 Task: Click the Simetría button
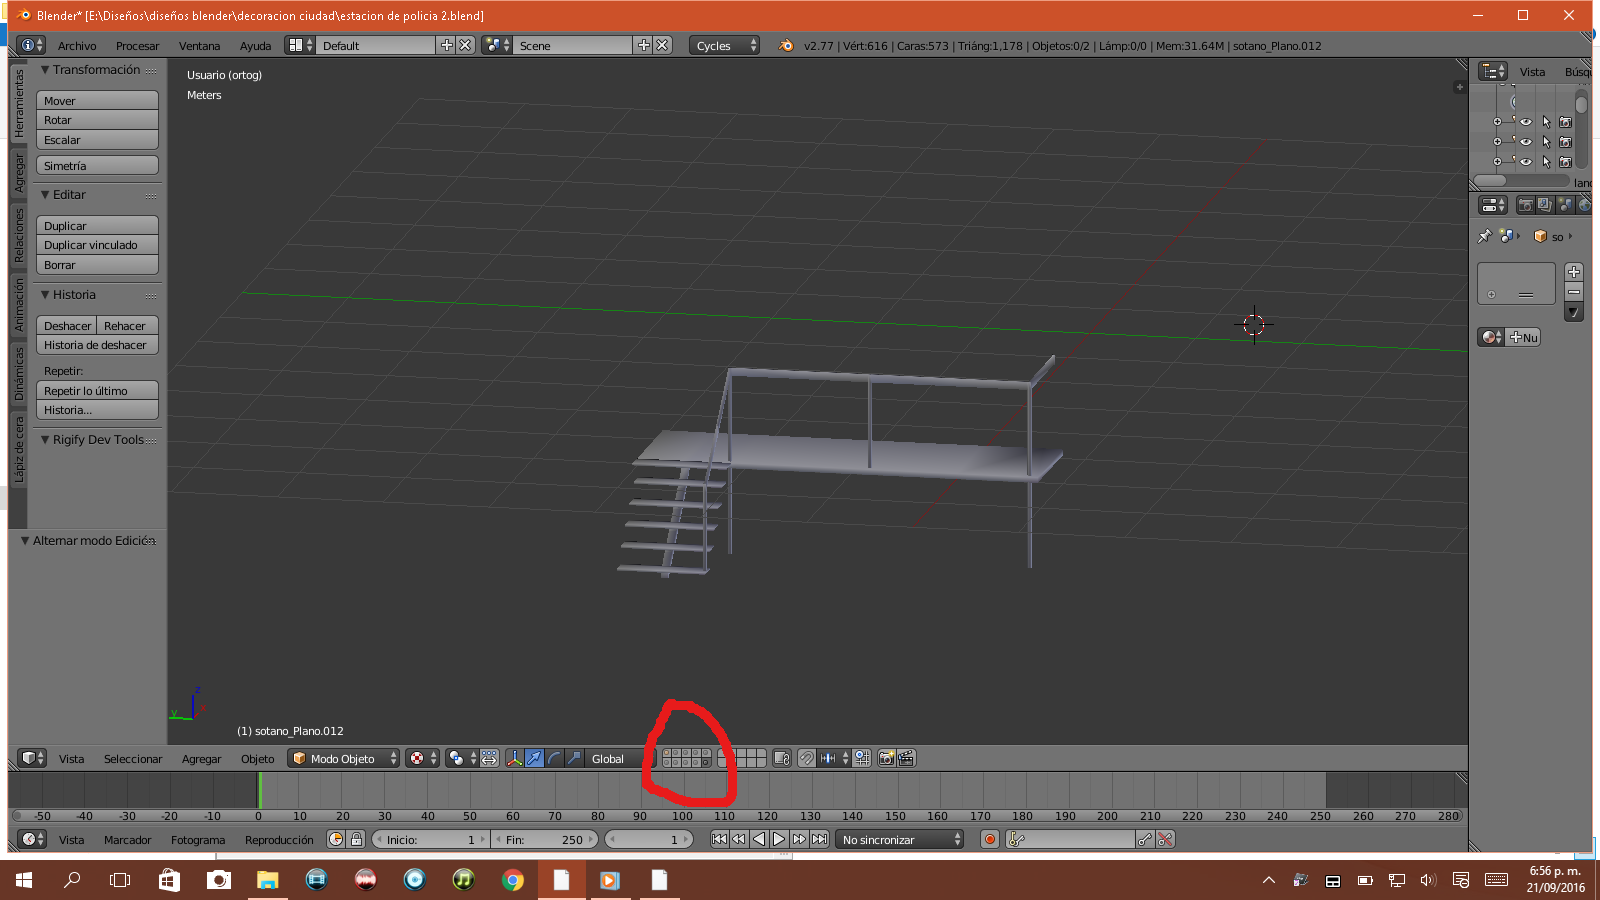pyautogui.click(x=97, y=166)
